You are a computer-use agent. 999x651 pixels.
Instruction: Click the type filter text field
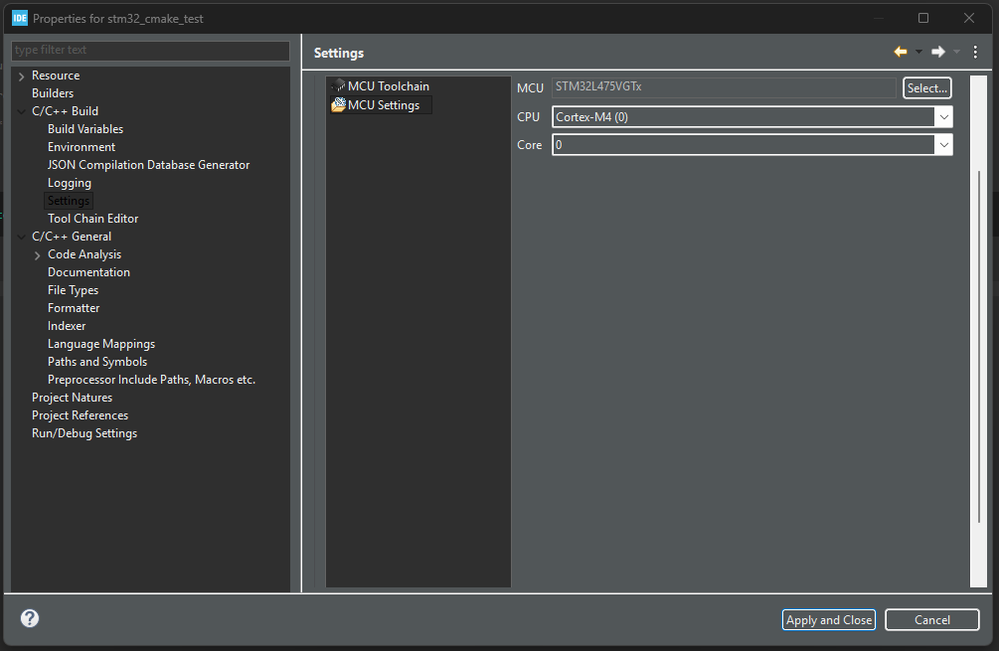click(150, 50)
